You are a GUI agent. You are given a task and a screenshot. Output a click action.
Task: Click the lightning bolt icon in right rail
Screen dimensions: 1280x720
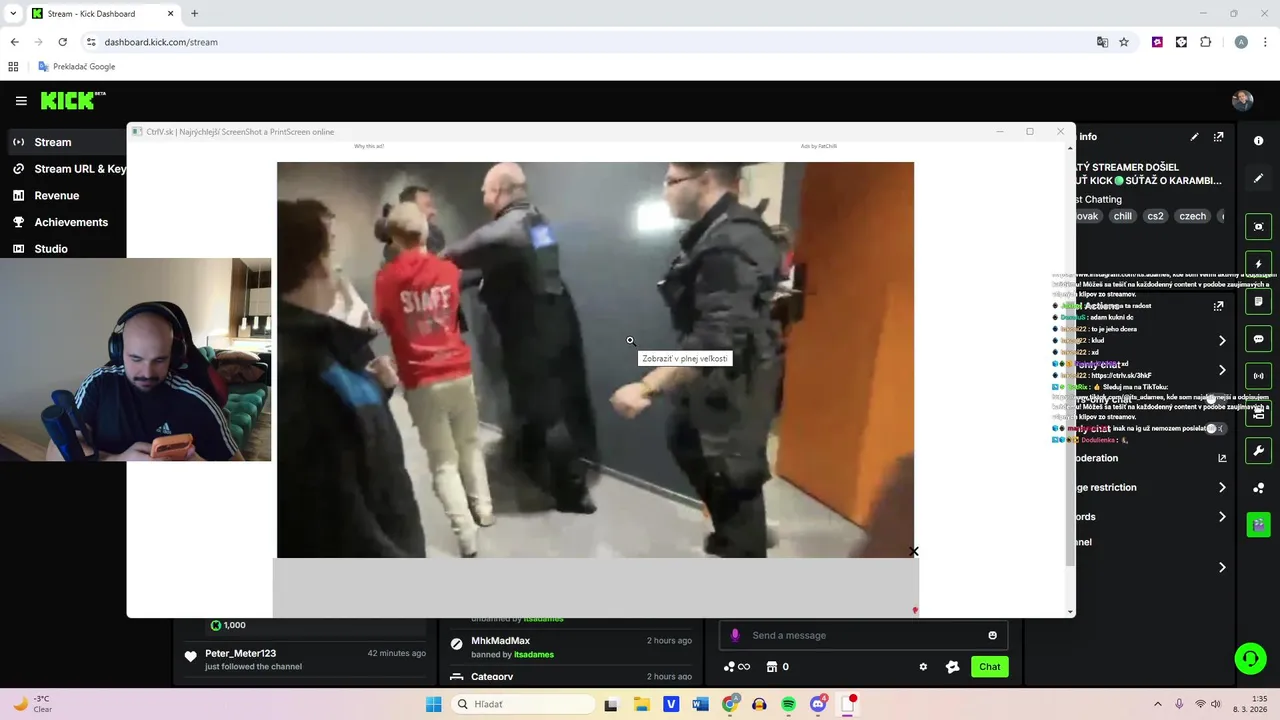pos(1258,264)
